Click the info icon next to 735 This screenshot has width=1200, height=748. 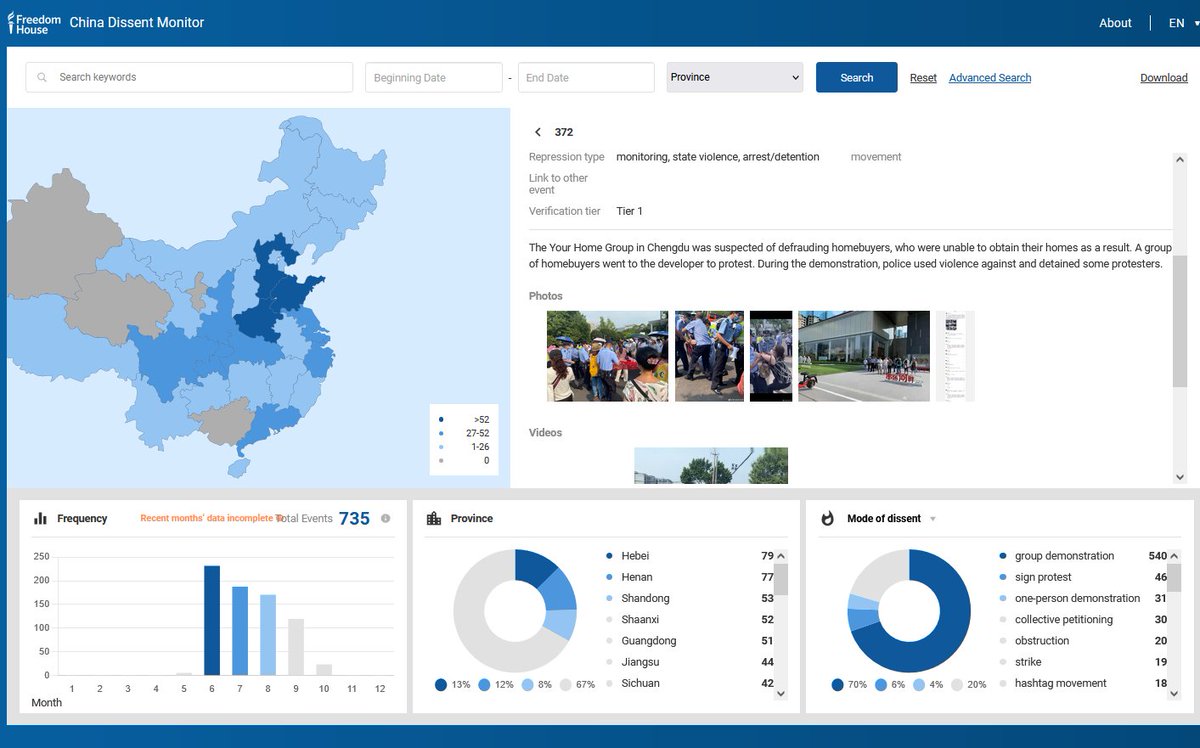[x=386, y=519]
